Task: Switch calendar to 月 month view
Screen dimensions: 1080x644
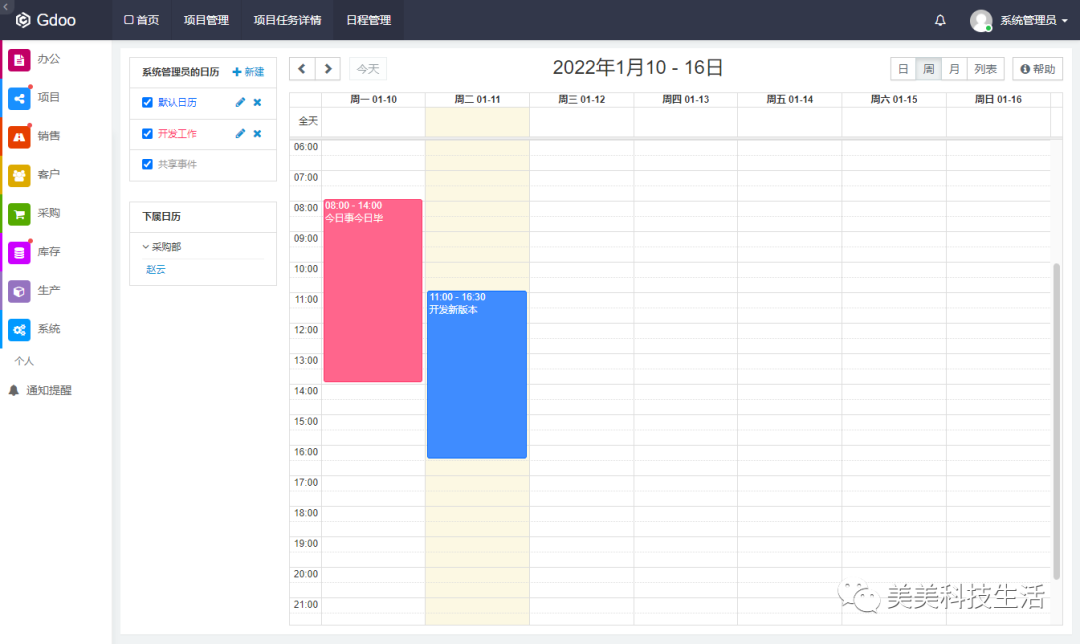Action: 954,69
